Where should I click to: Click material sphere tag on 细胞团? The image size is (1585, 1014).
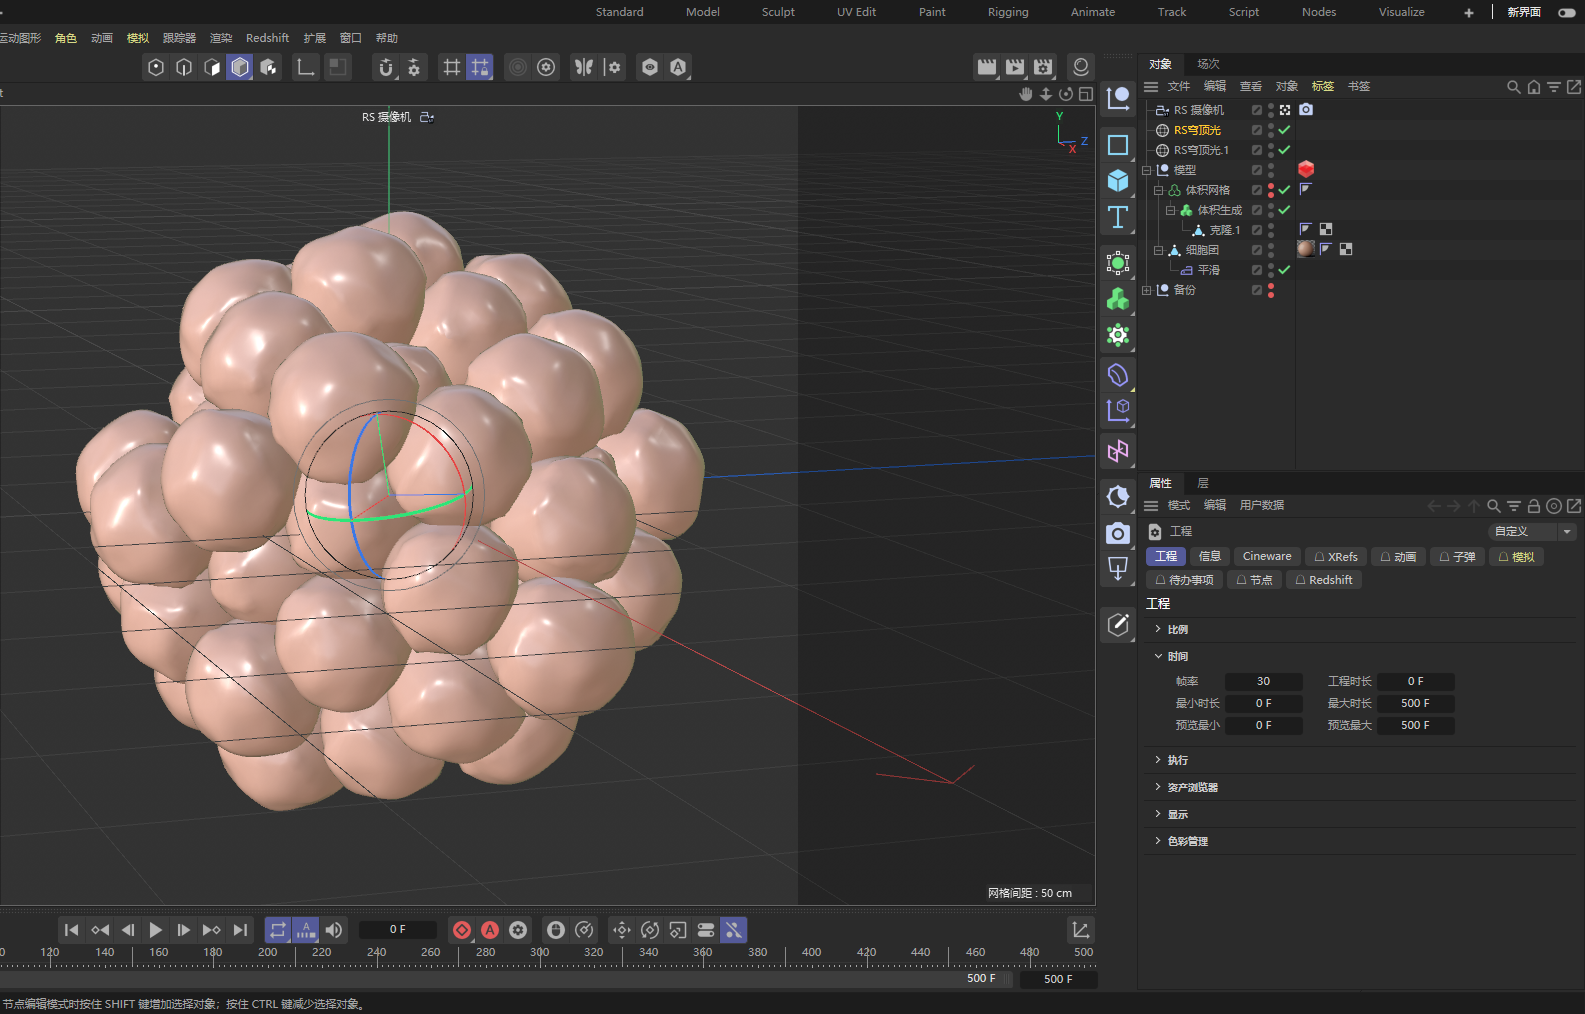[1306, 249]
